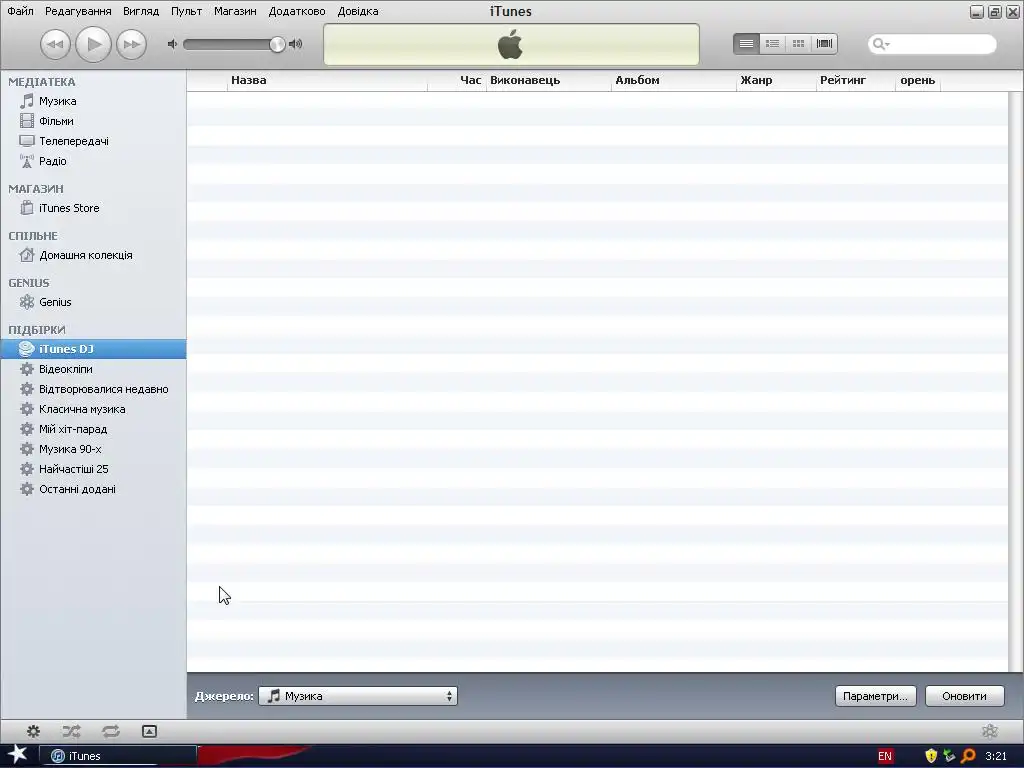Click the EN language indicator
1024x768 pixels.
(885, 756)
